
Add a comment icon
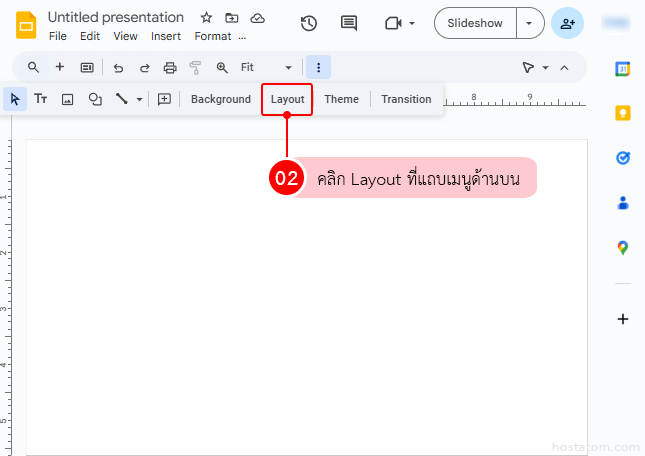coord(165,99)
